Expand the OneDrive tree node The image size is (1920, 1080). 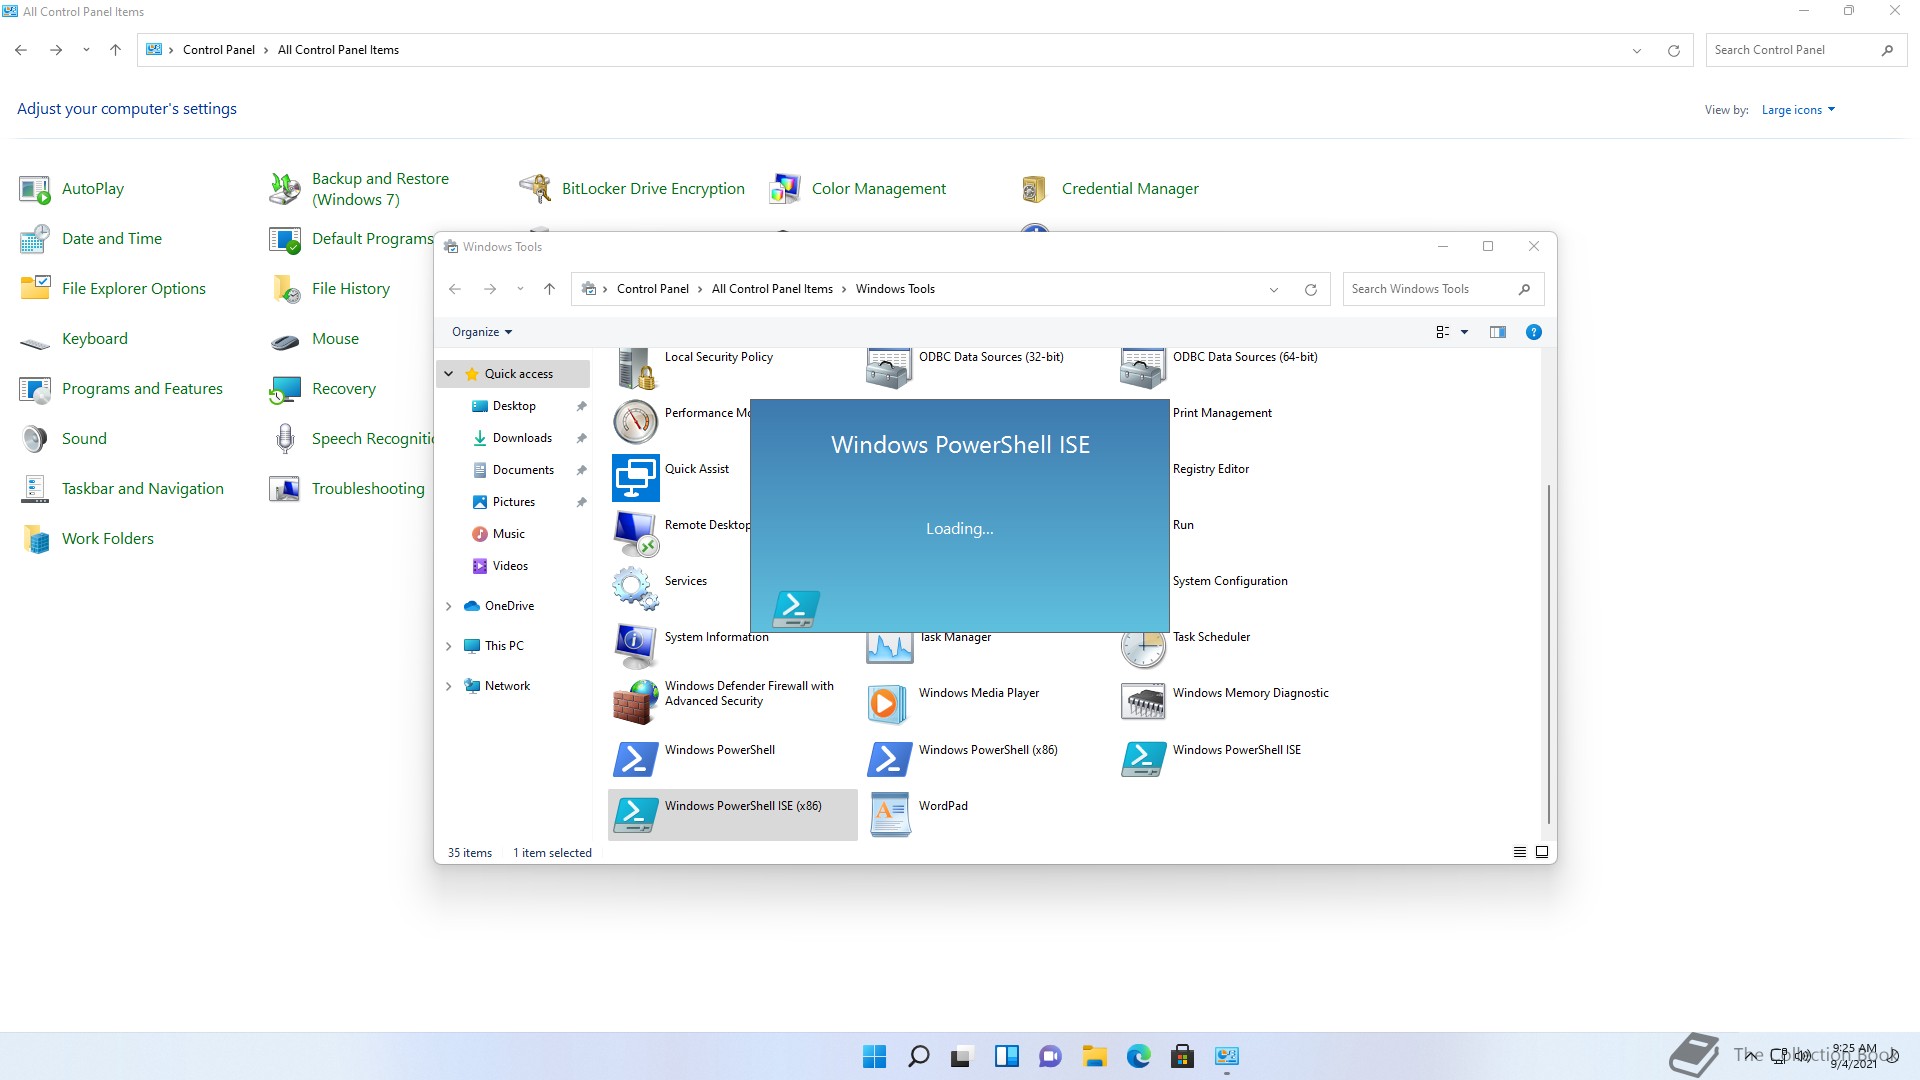[449, 606]
